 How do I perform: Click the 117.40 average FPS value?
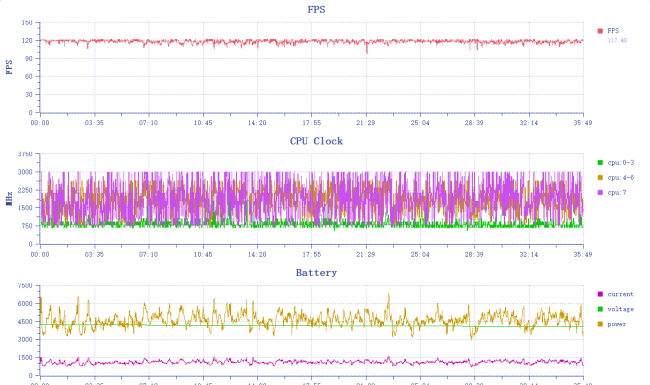[617, 40]
